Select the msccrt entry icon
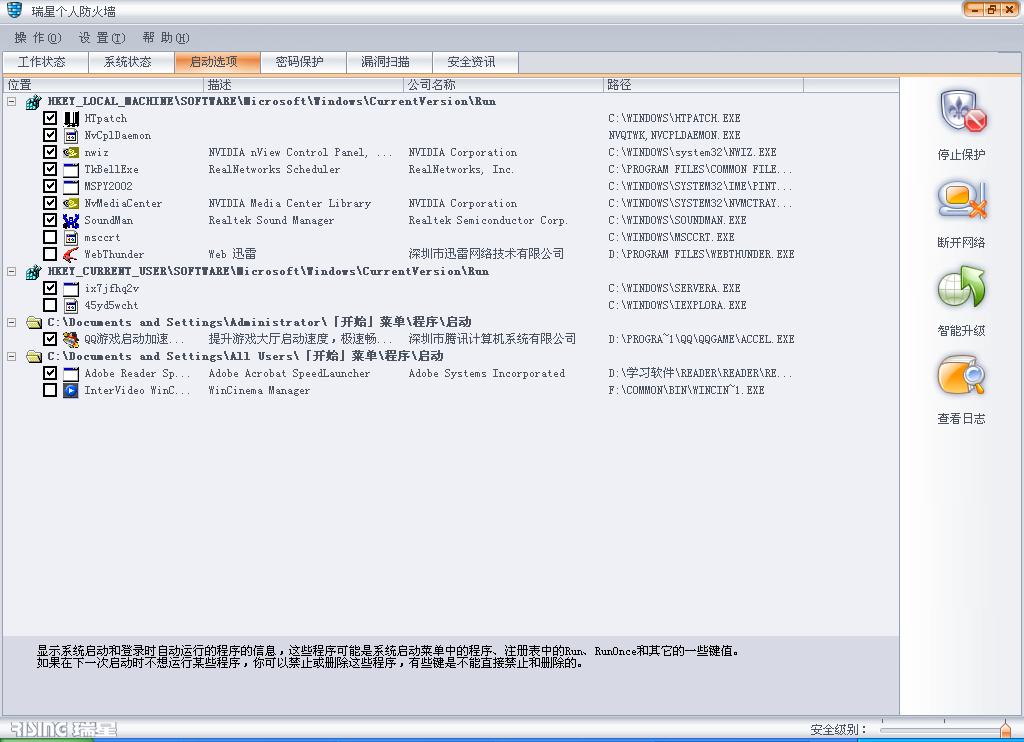The height and width of the screenshot is (742, 1024). coord(71,237)
